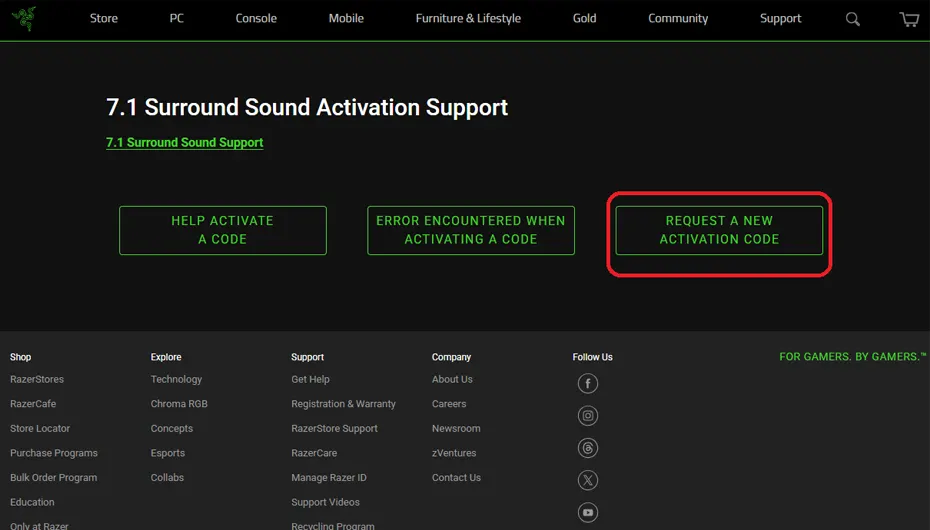
Task: Open Concepts footer link
Action: click(171, 429)
